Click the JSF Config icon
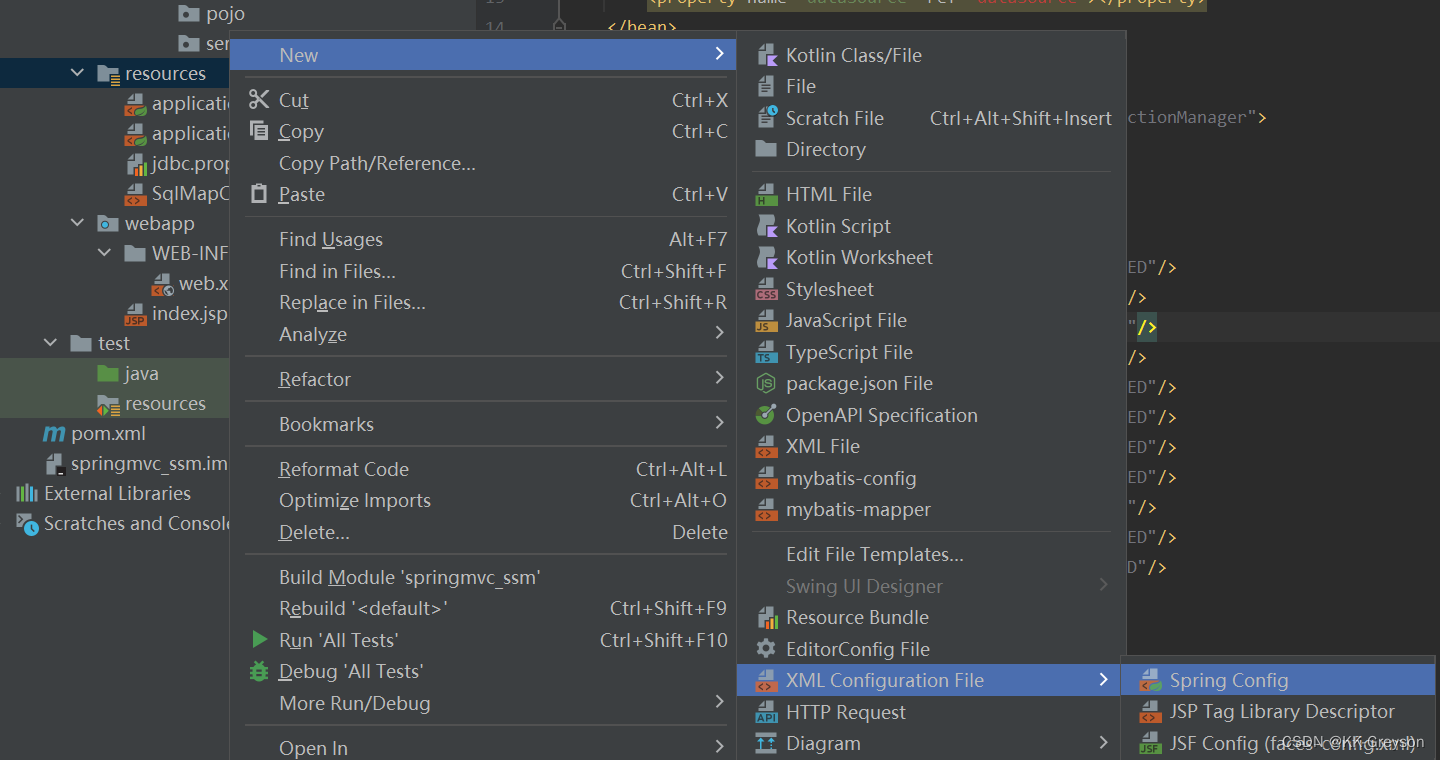Image resolution: width=1440 pixels, height=760 pixels. [1151, 743]
